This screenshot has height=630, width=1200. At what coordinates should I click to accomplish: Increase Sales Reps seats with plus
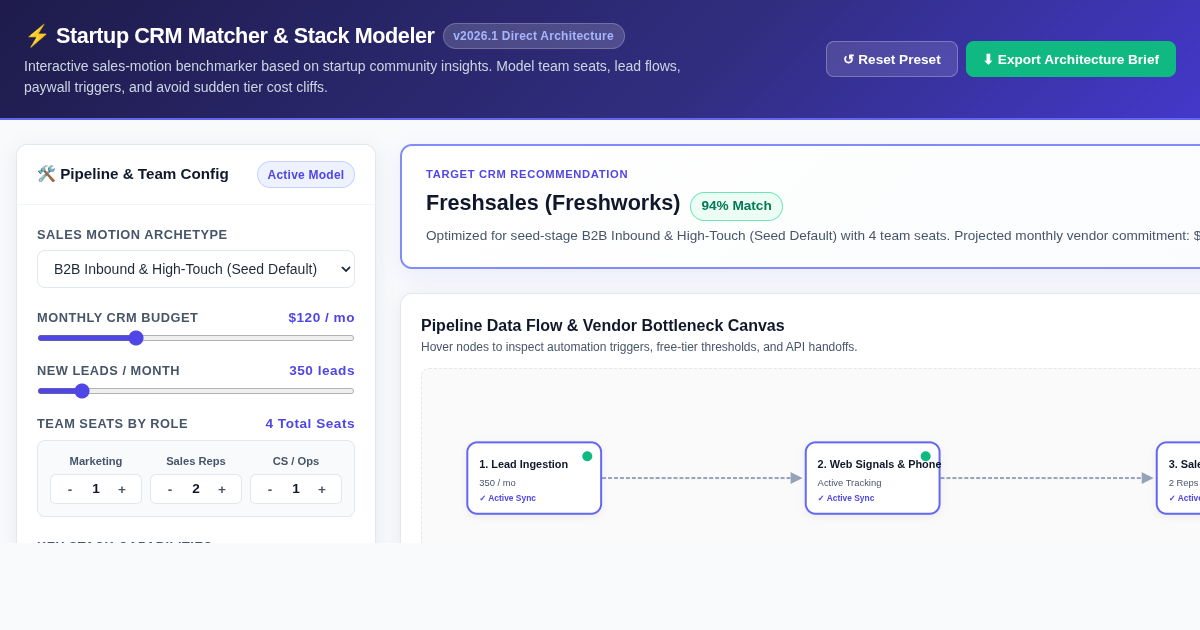[222, 489]
